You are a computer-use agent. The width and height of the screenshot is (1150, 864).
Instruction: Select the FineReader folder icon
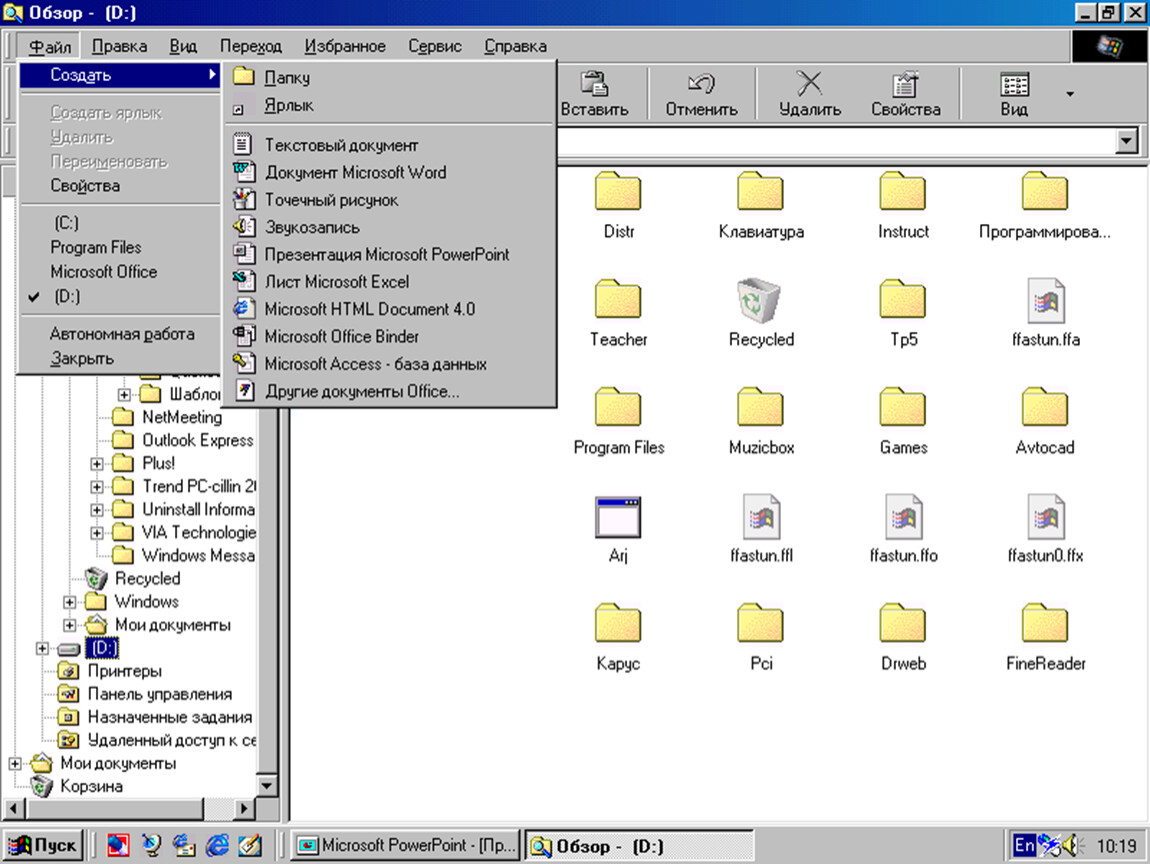tap(1045, 623)
